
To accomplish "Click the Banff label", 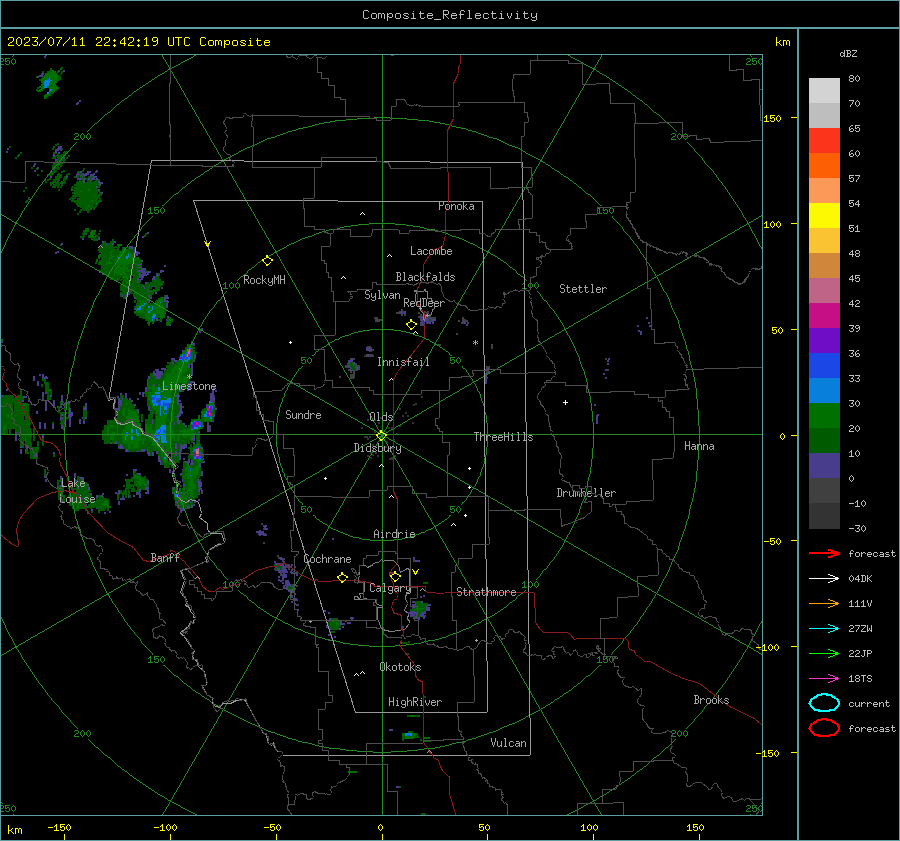I will [x=165, y=557].
